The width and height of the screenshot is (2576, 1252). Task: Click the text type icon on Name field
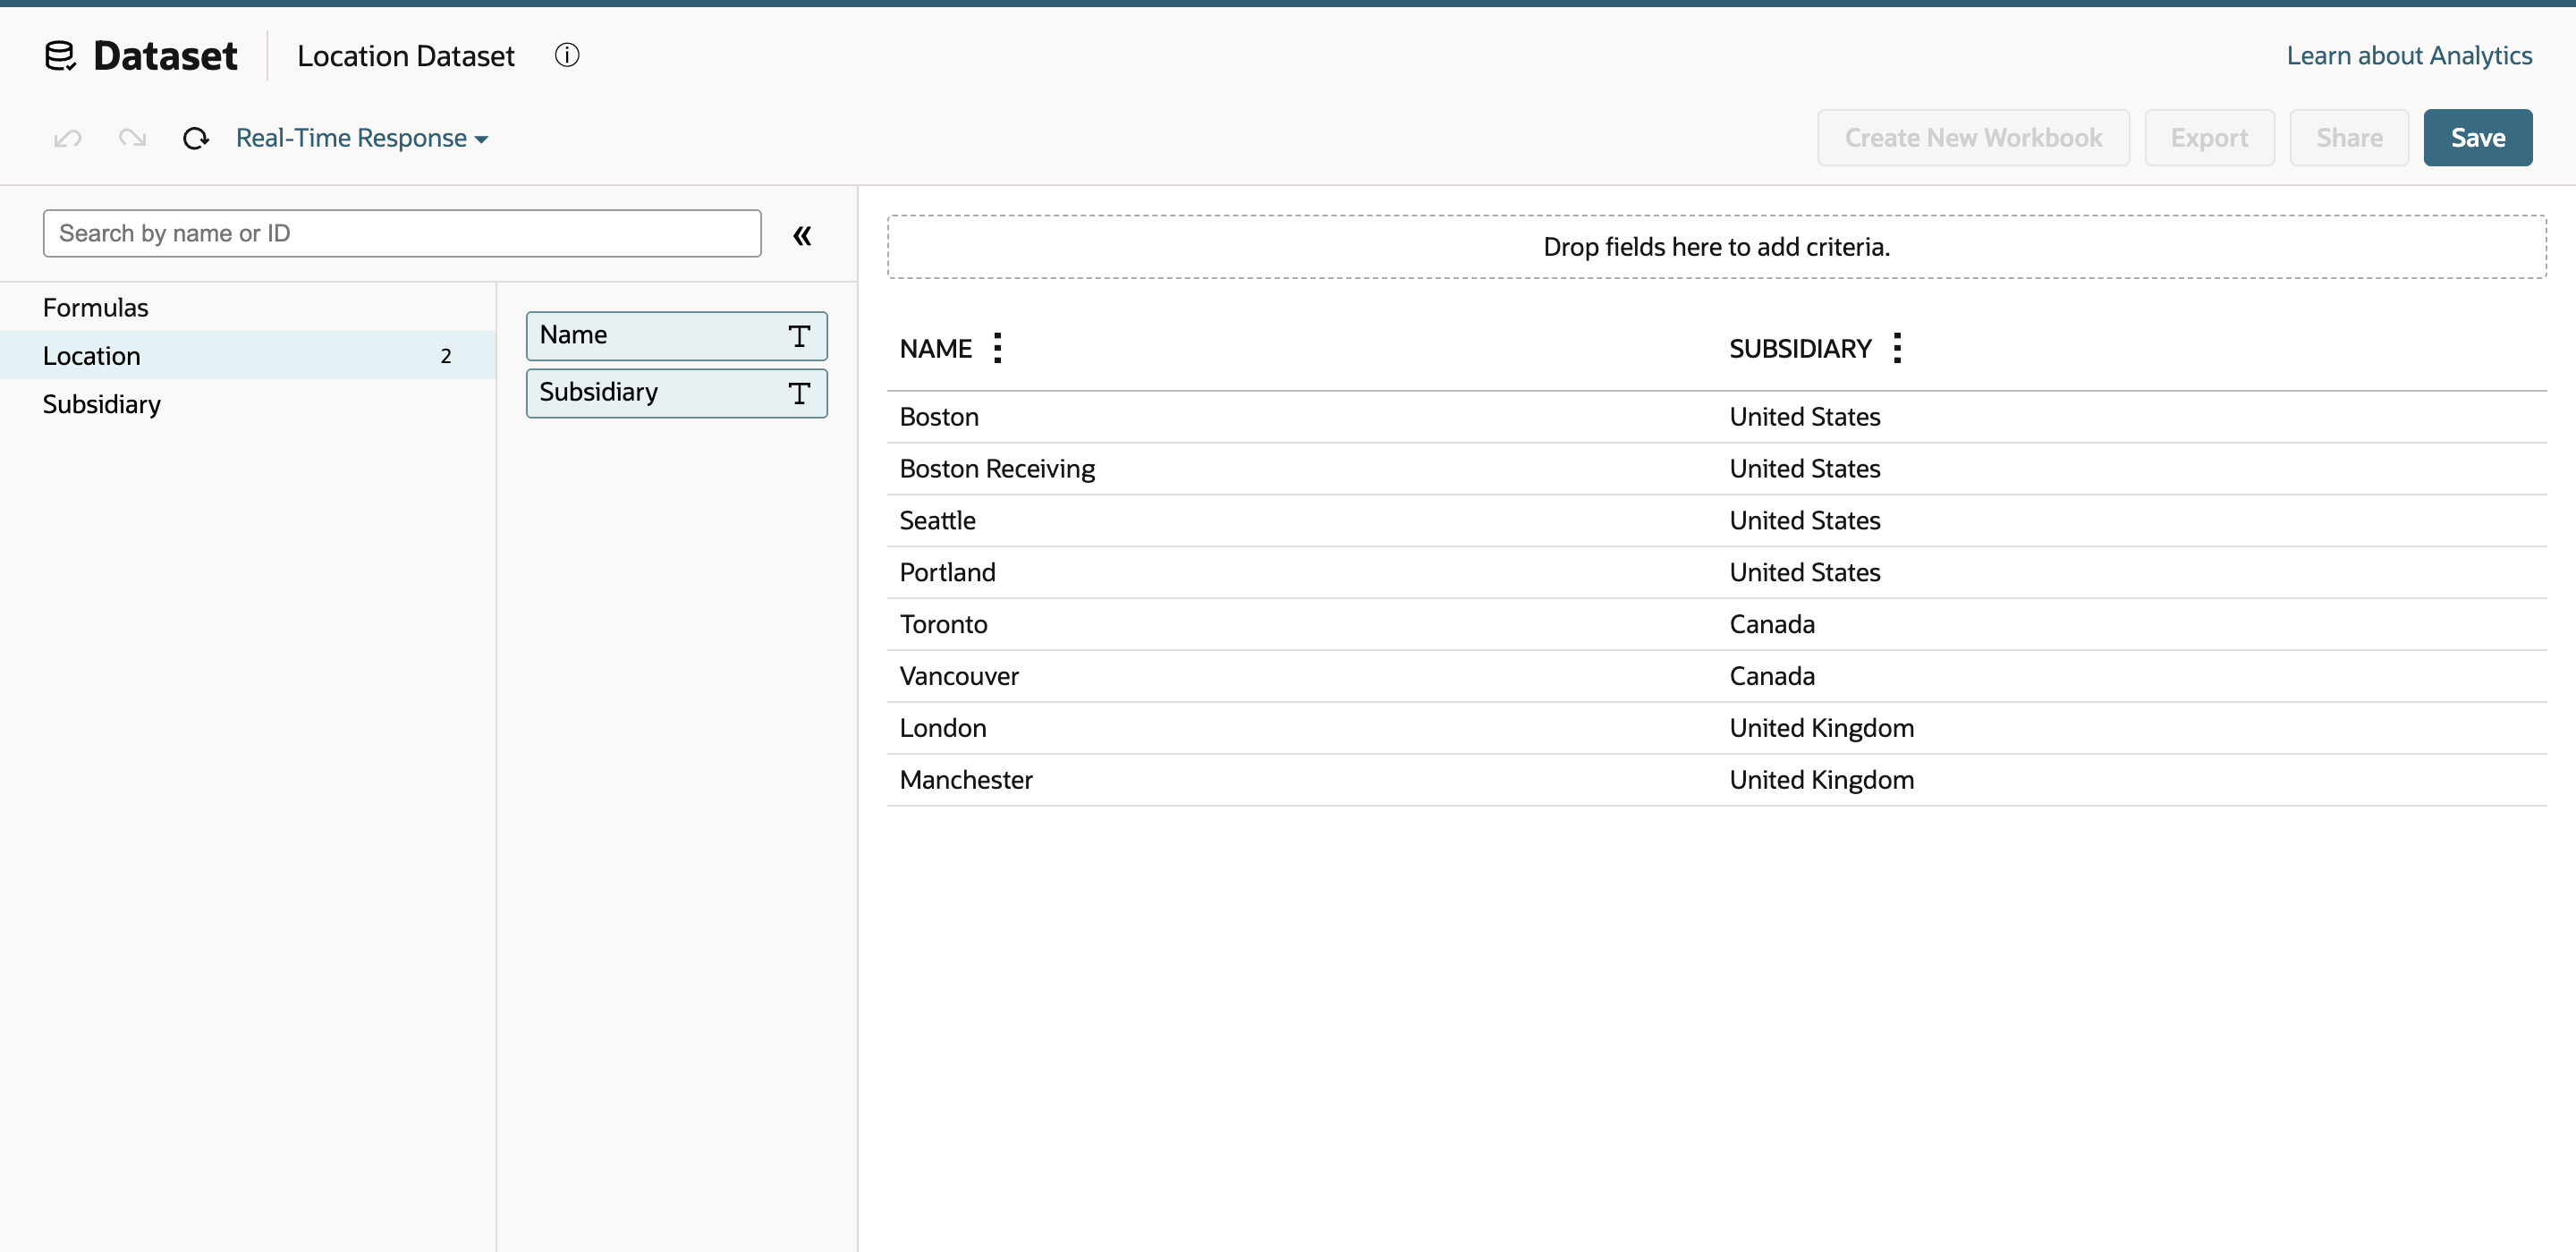pos(799,336)
